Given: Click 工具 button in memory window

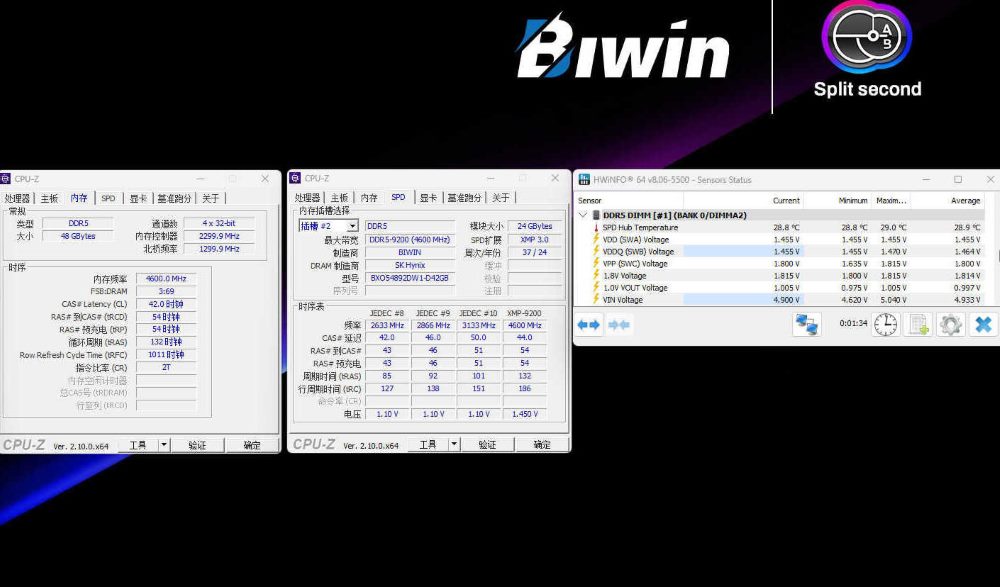Looking at the screenshot, I should click(138, 445).
